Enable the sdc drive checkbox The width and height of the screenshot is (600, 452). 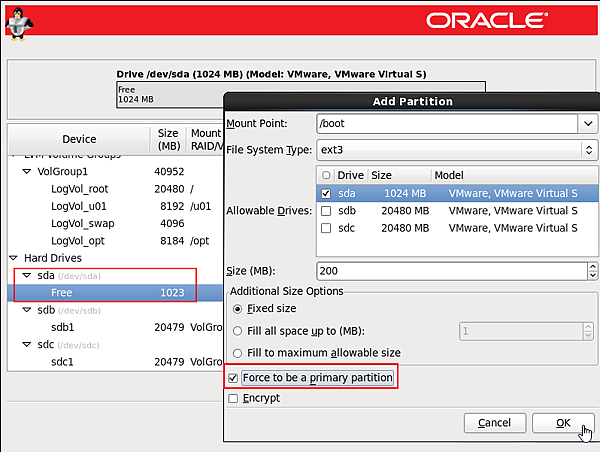[x=326, y=228]
